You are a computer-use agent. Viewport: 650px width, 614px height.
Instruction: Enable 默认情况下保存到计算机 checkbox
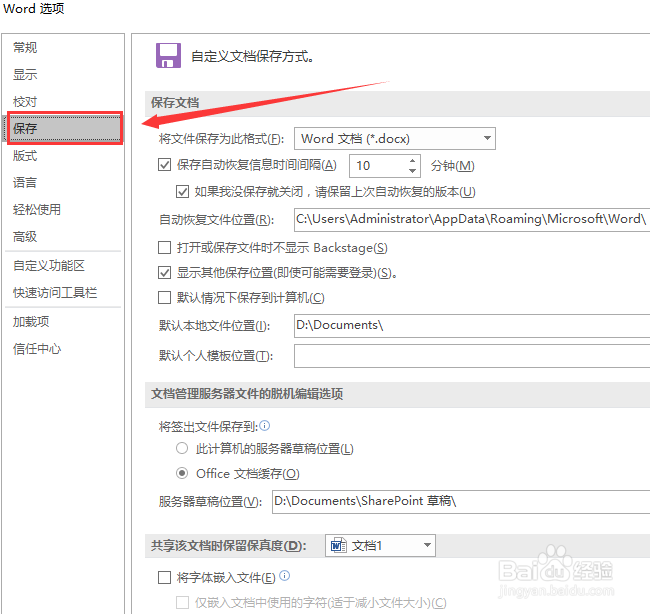coord(165,297)
